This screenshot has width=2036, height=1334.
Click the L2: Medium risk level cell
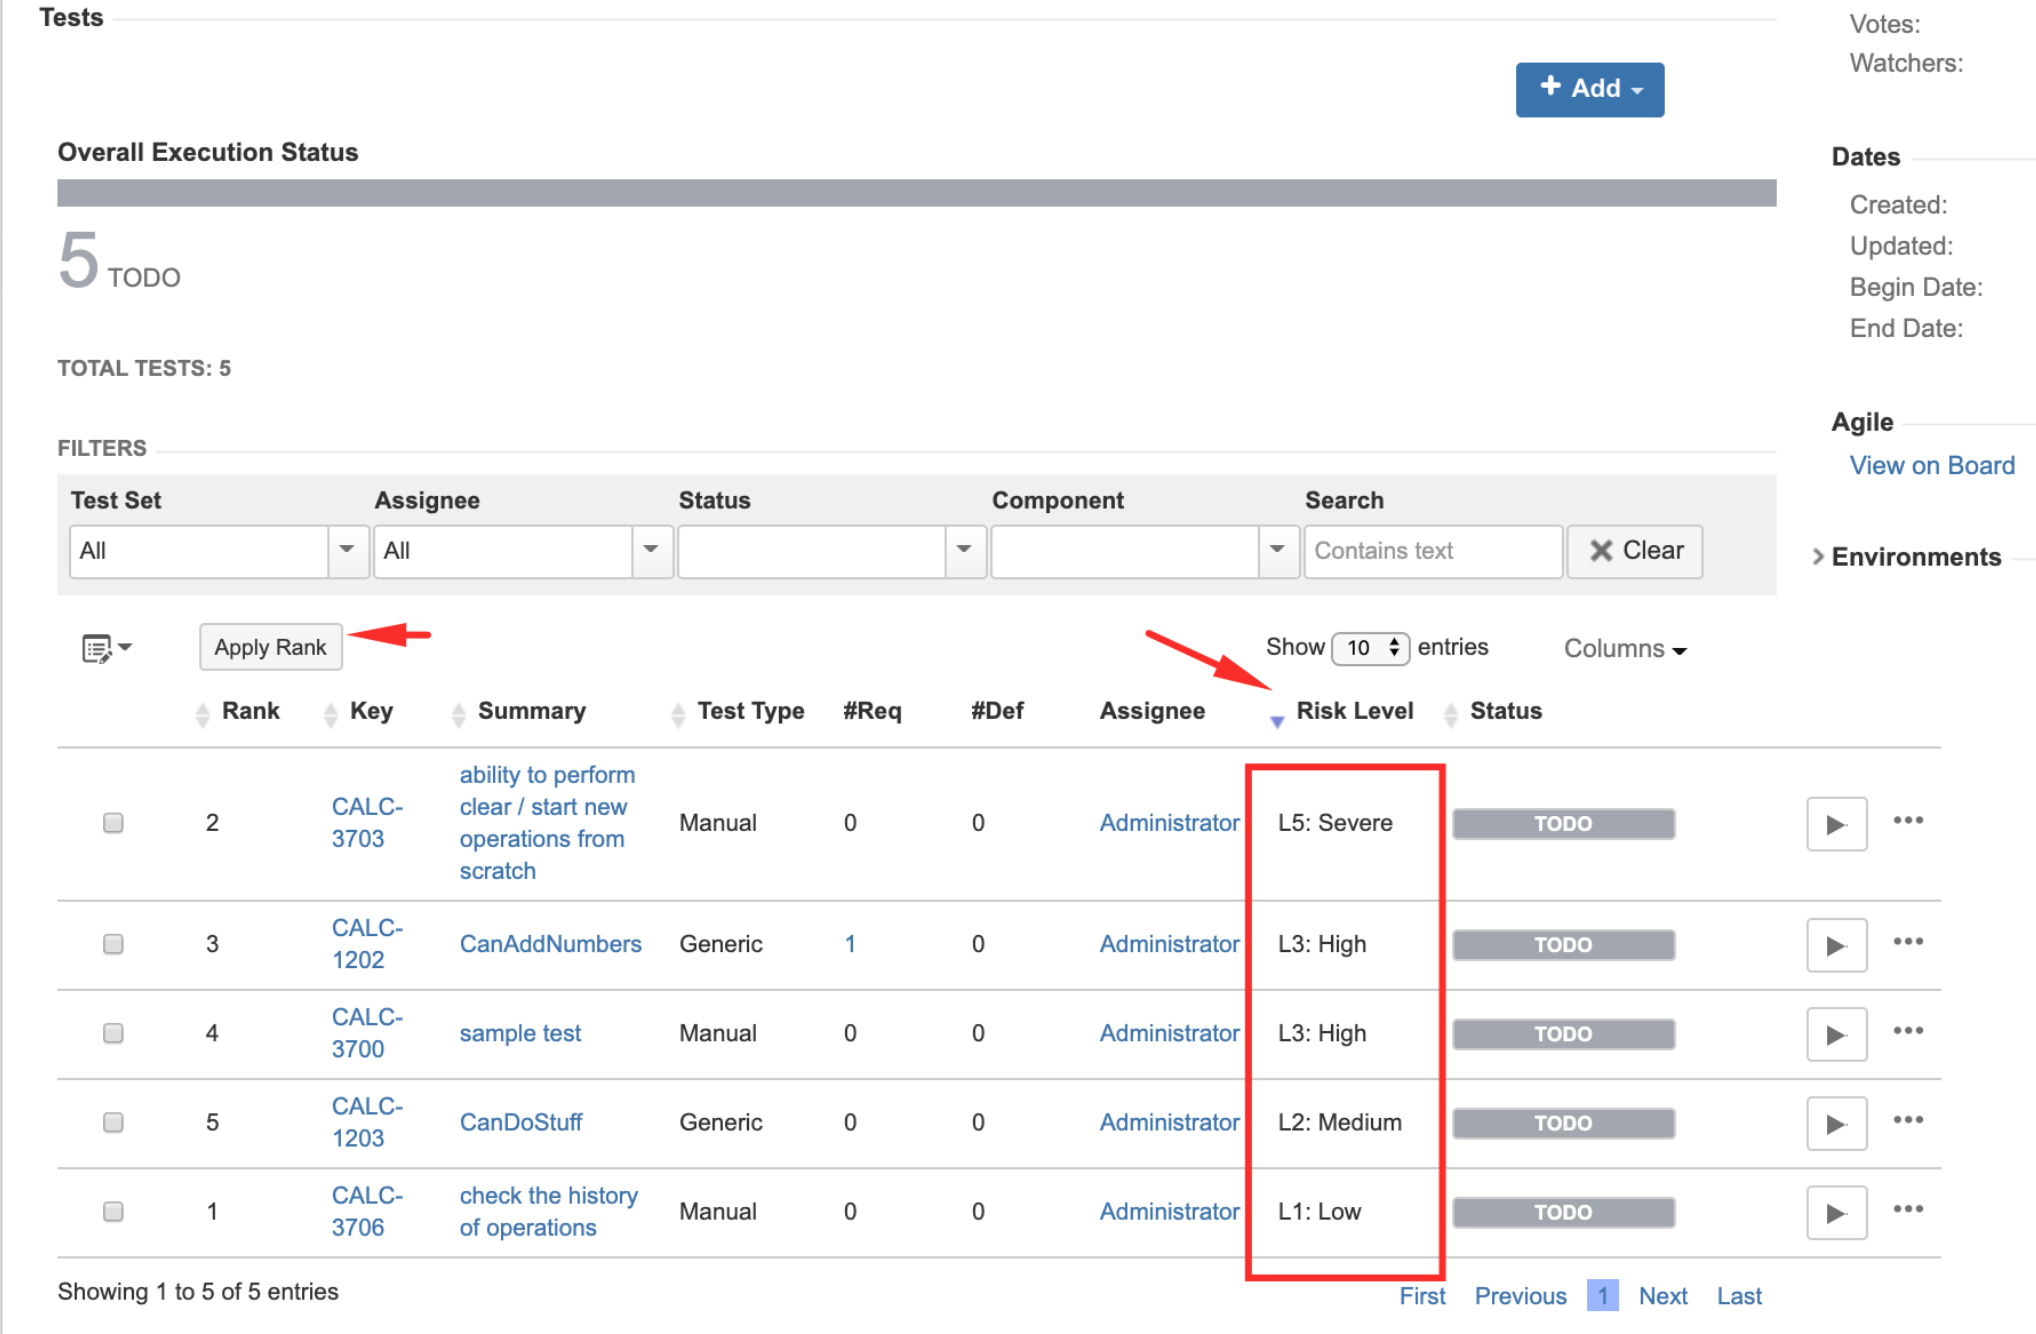click(1340, 1122)
